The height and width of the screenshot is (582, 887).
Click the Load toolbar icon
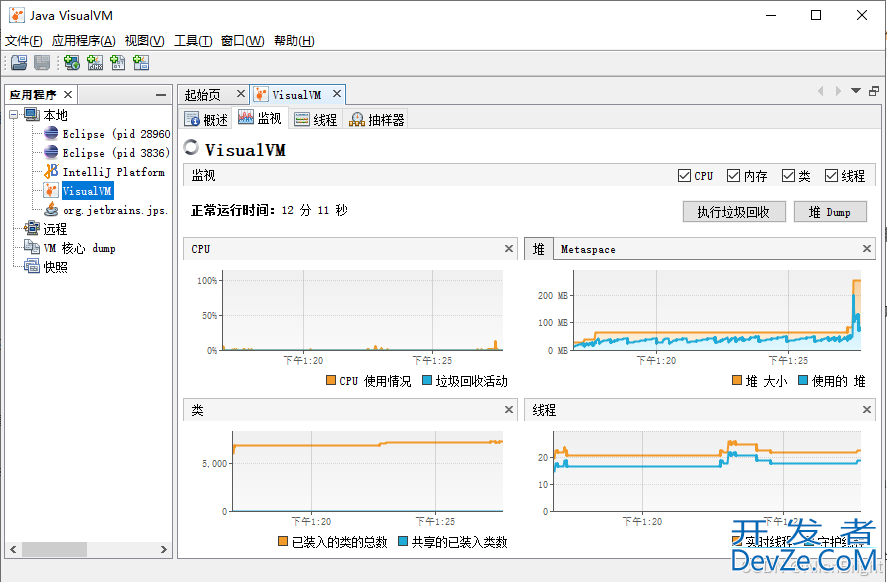tap(19, 63)
